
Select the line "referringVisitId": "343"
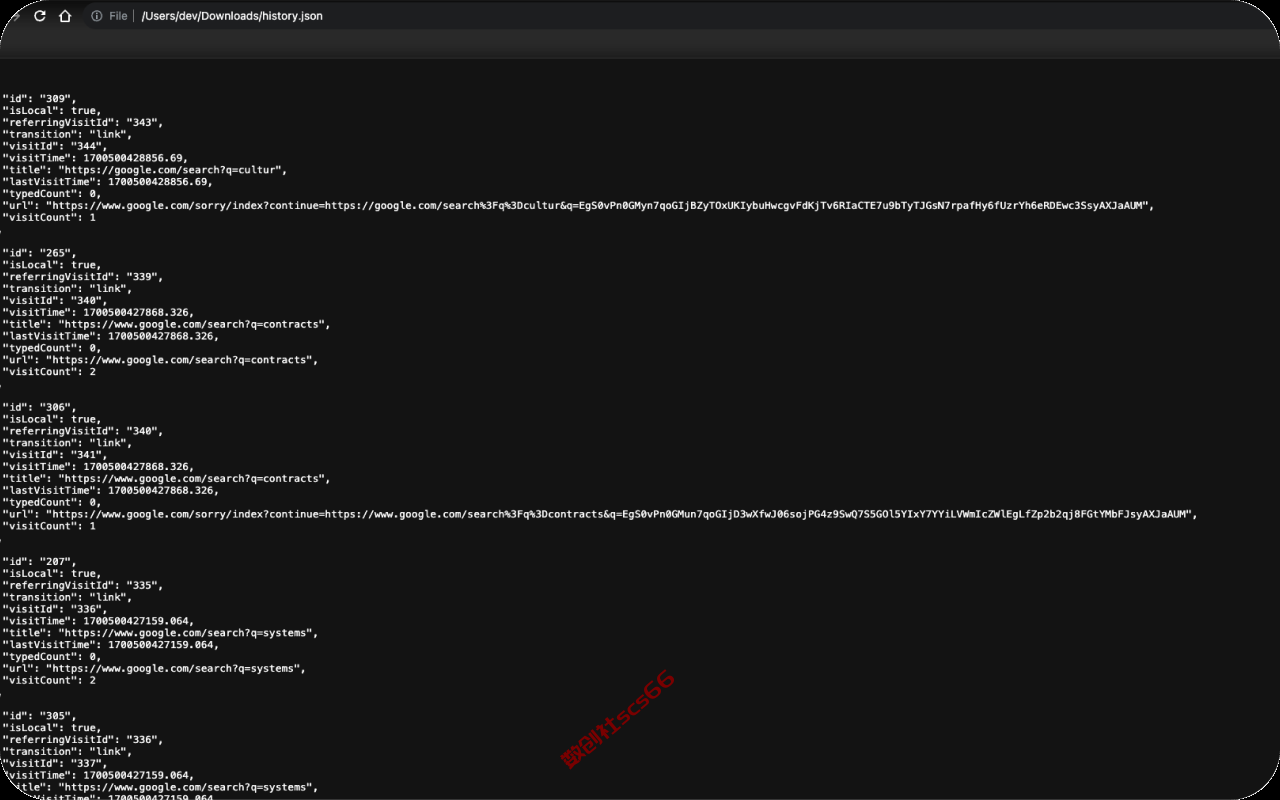[x=83, y=123]
